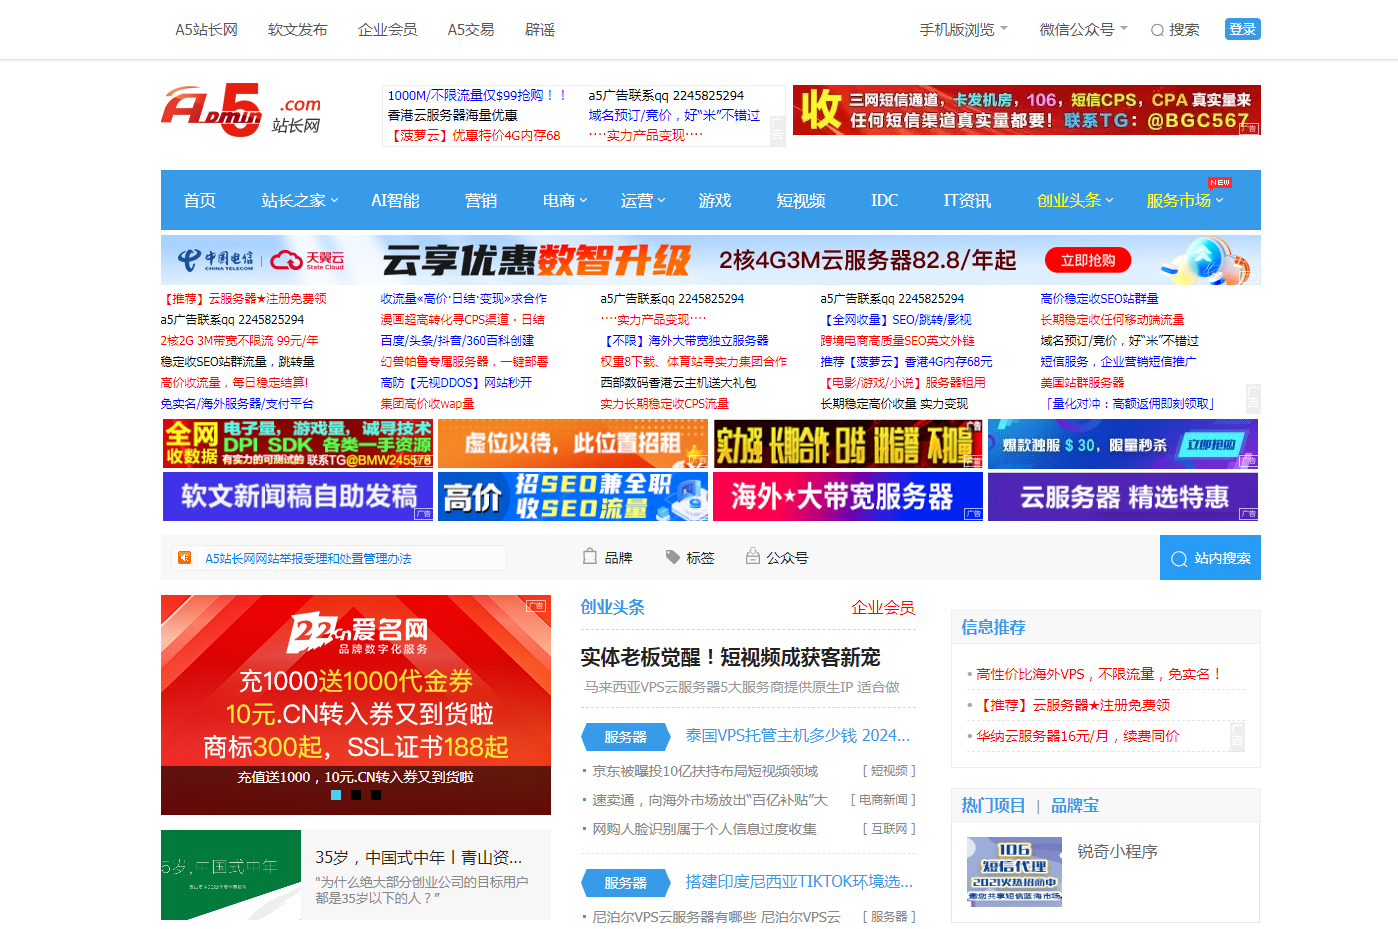Image resolution: width=1398 pixels, height=929 pixels.
Task: Open 35岁，中国式中年 green thumbnail
Action: (231, 875)
